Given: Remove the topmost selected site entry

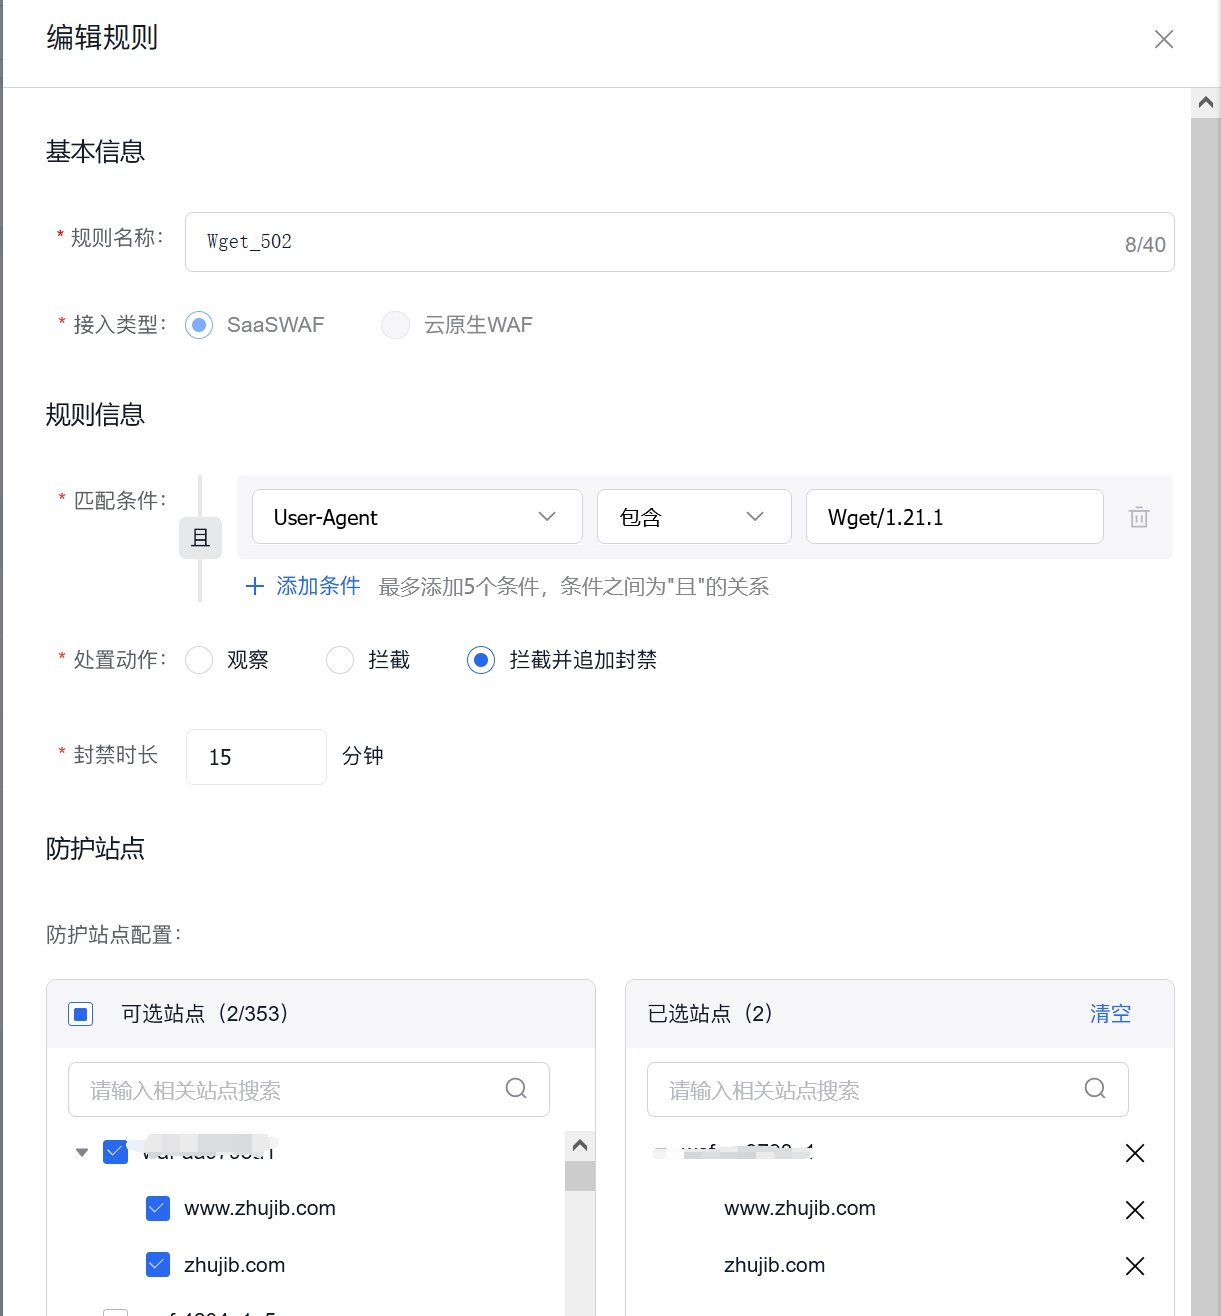Looking at the screenshot, I should coord(1135,1153).
